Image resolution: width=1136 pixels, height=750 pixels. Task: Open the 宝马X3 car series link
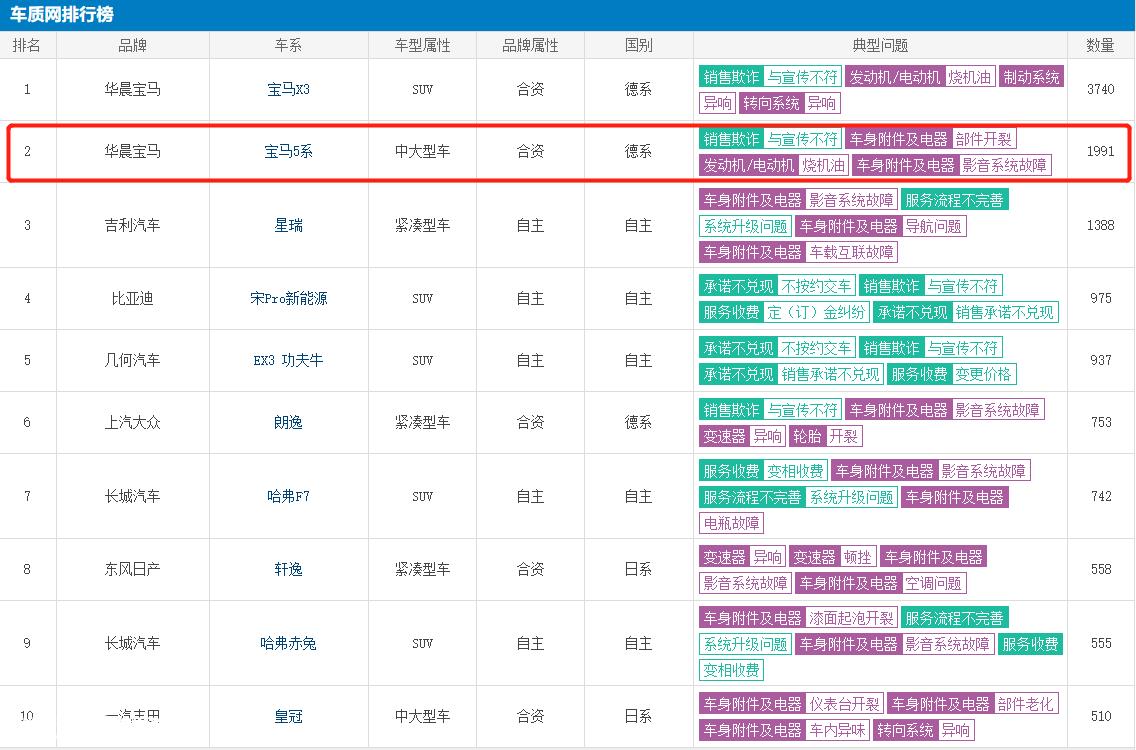tap(288, 90)
